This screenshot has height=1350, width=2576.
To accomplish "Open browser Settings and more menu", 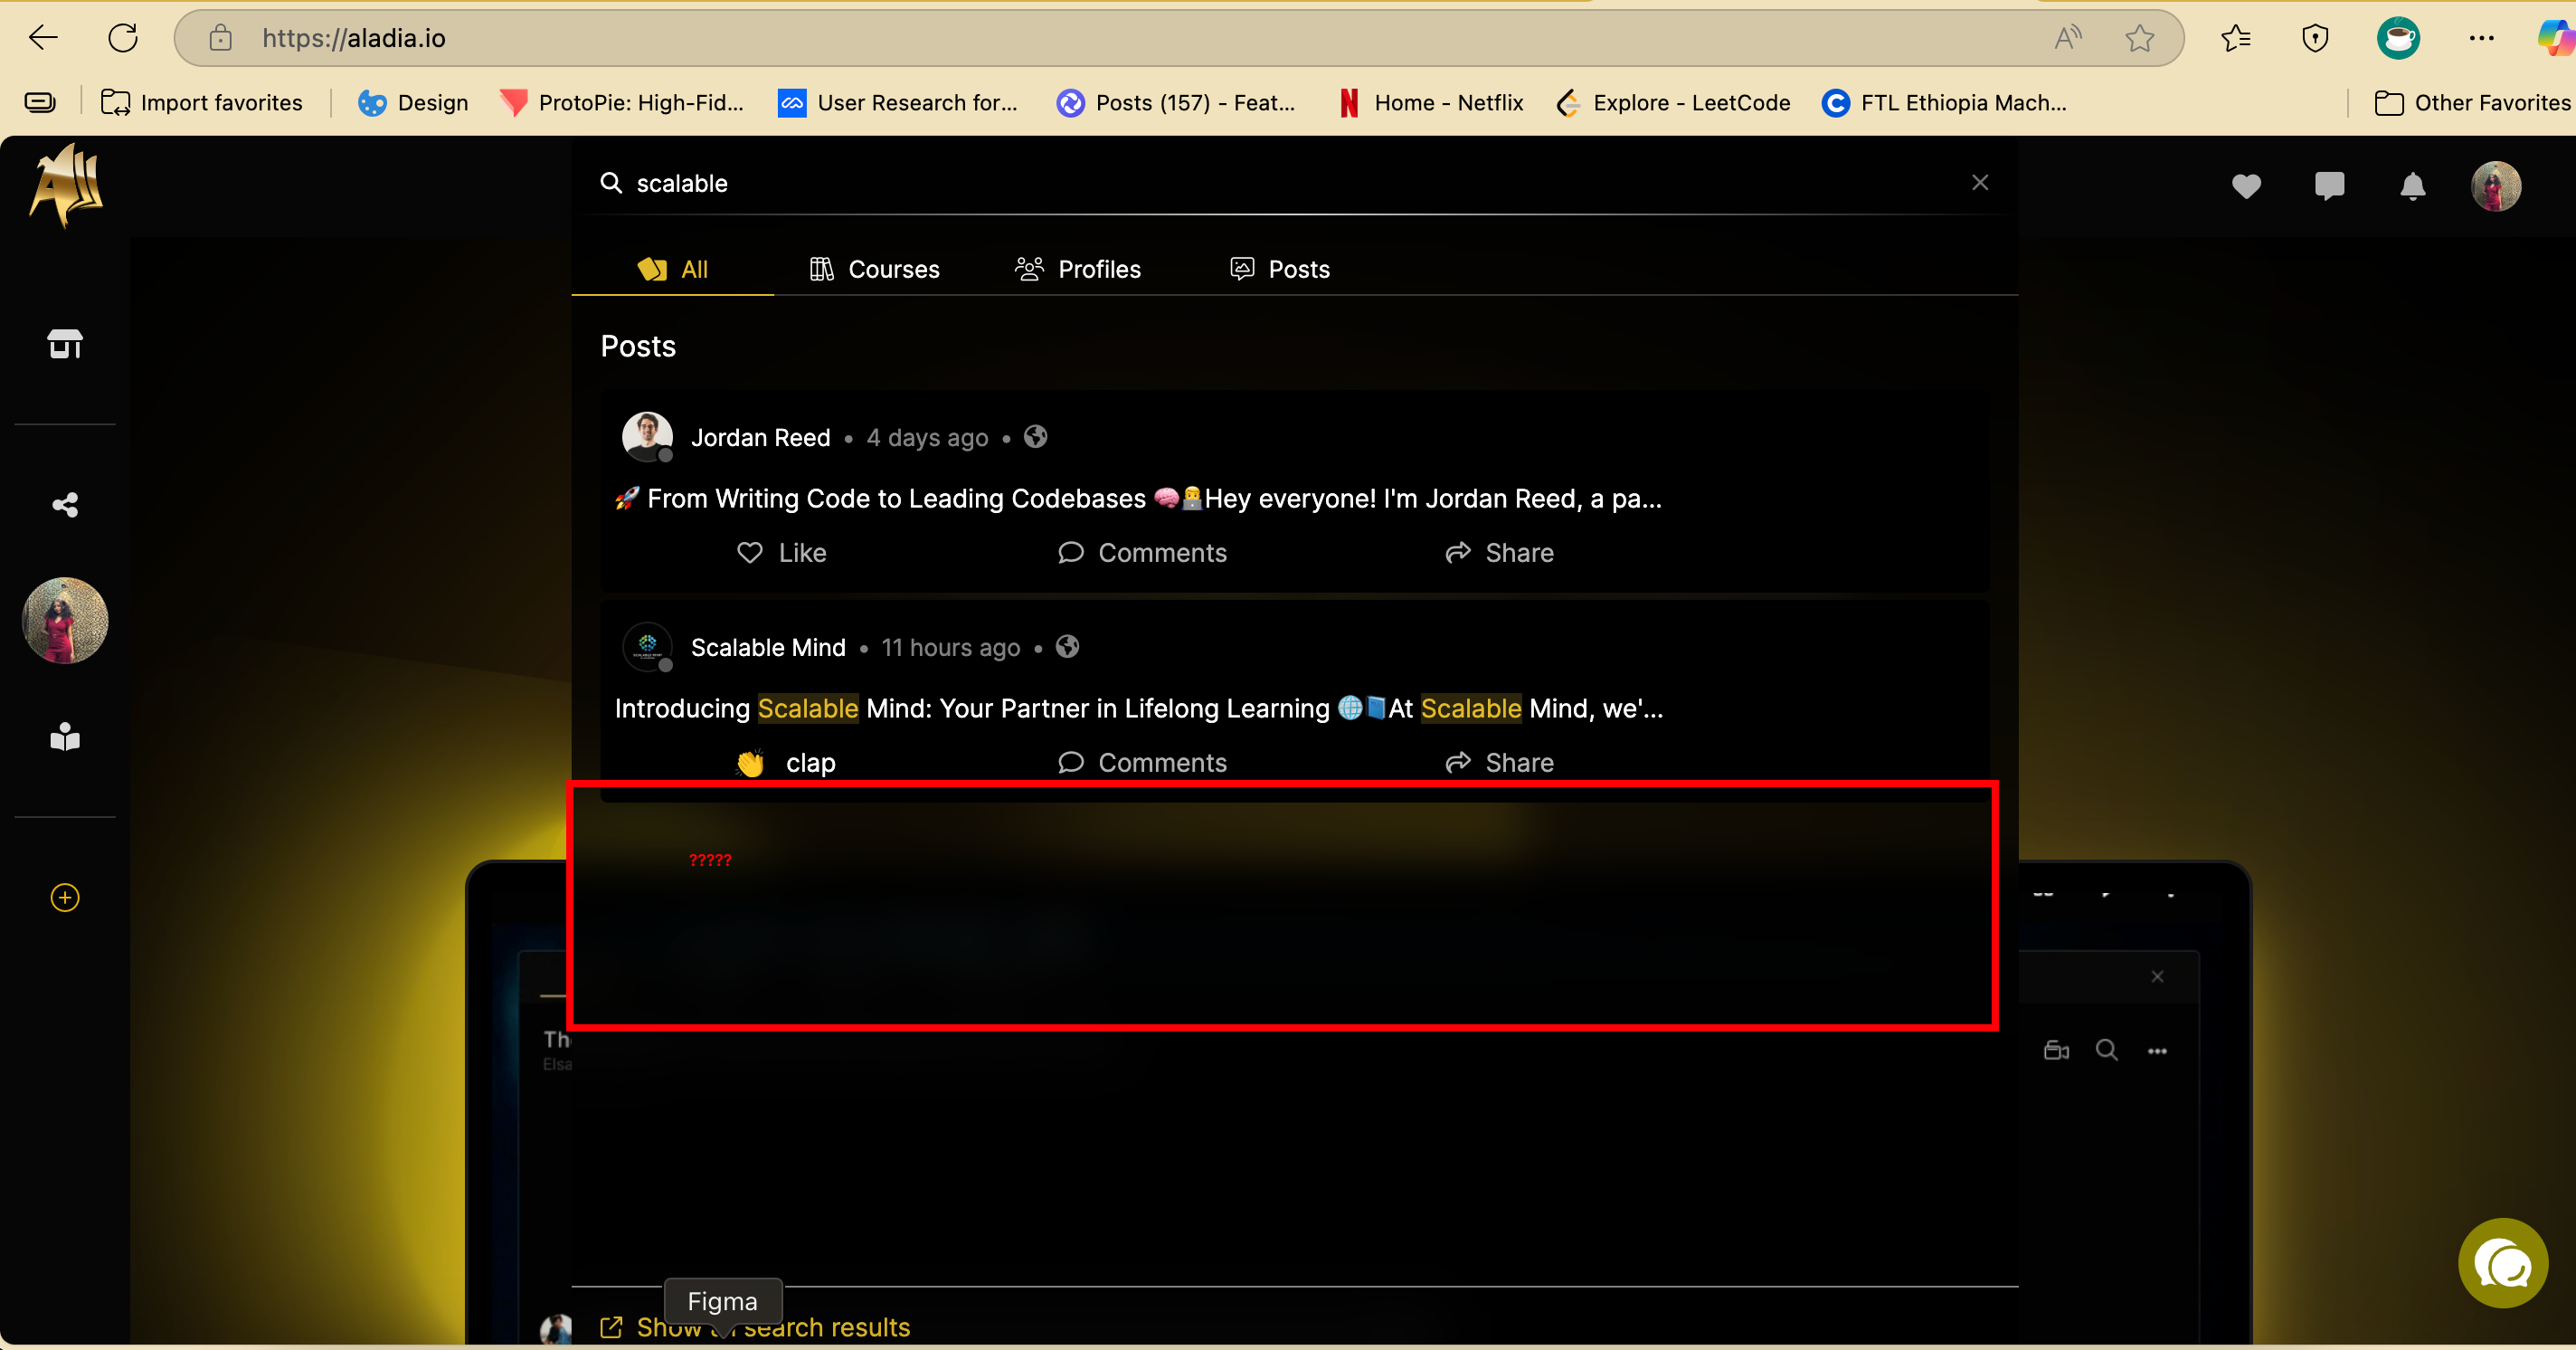I will pos(2481,38).
